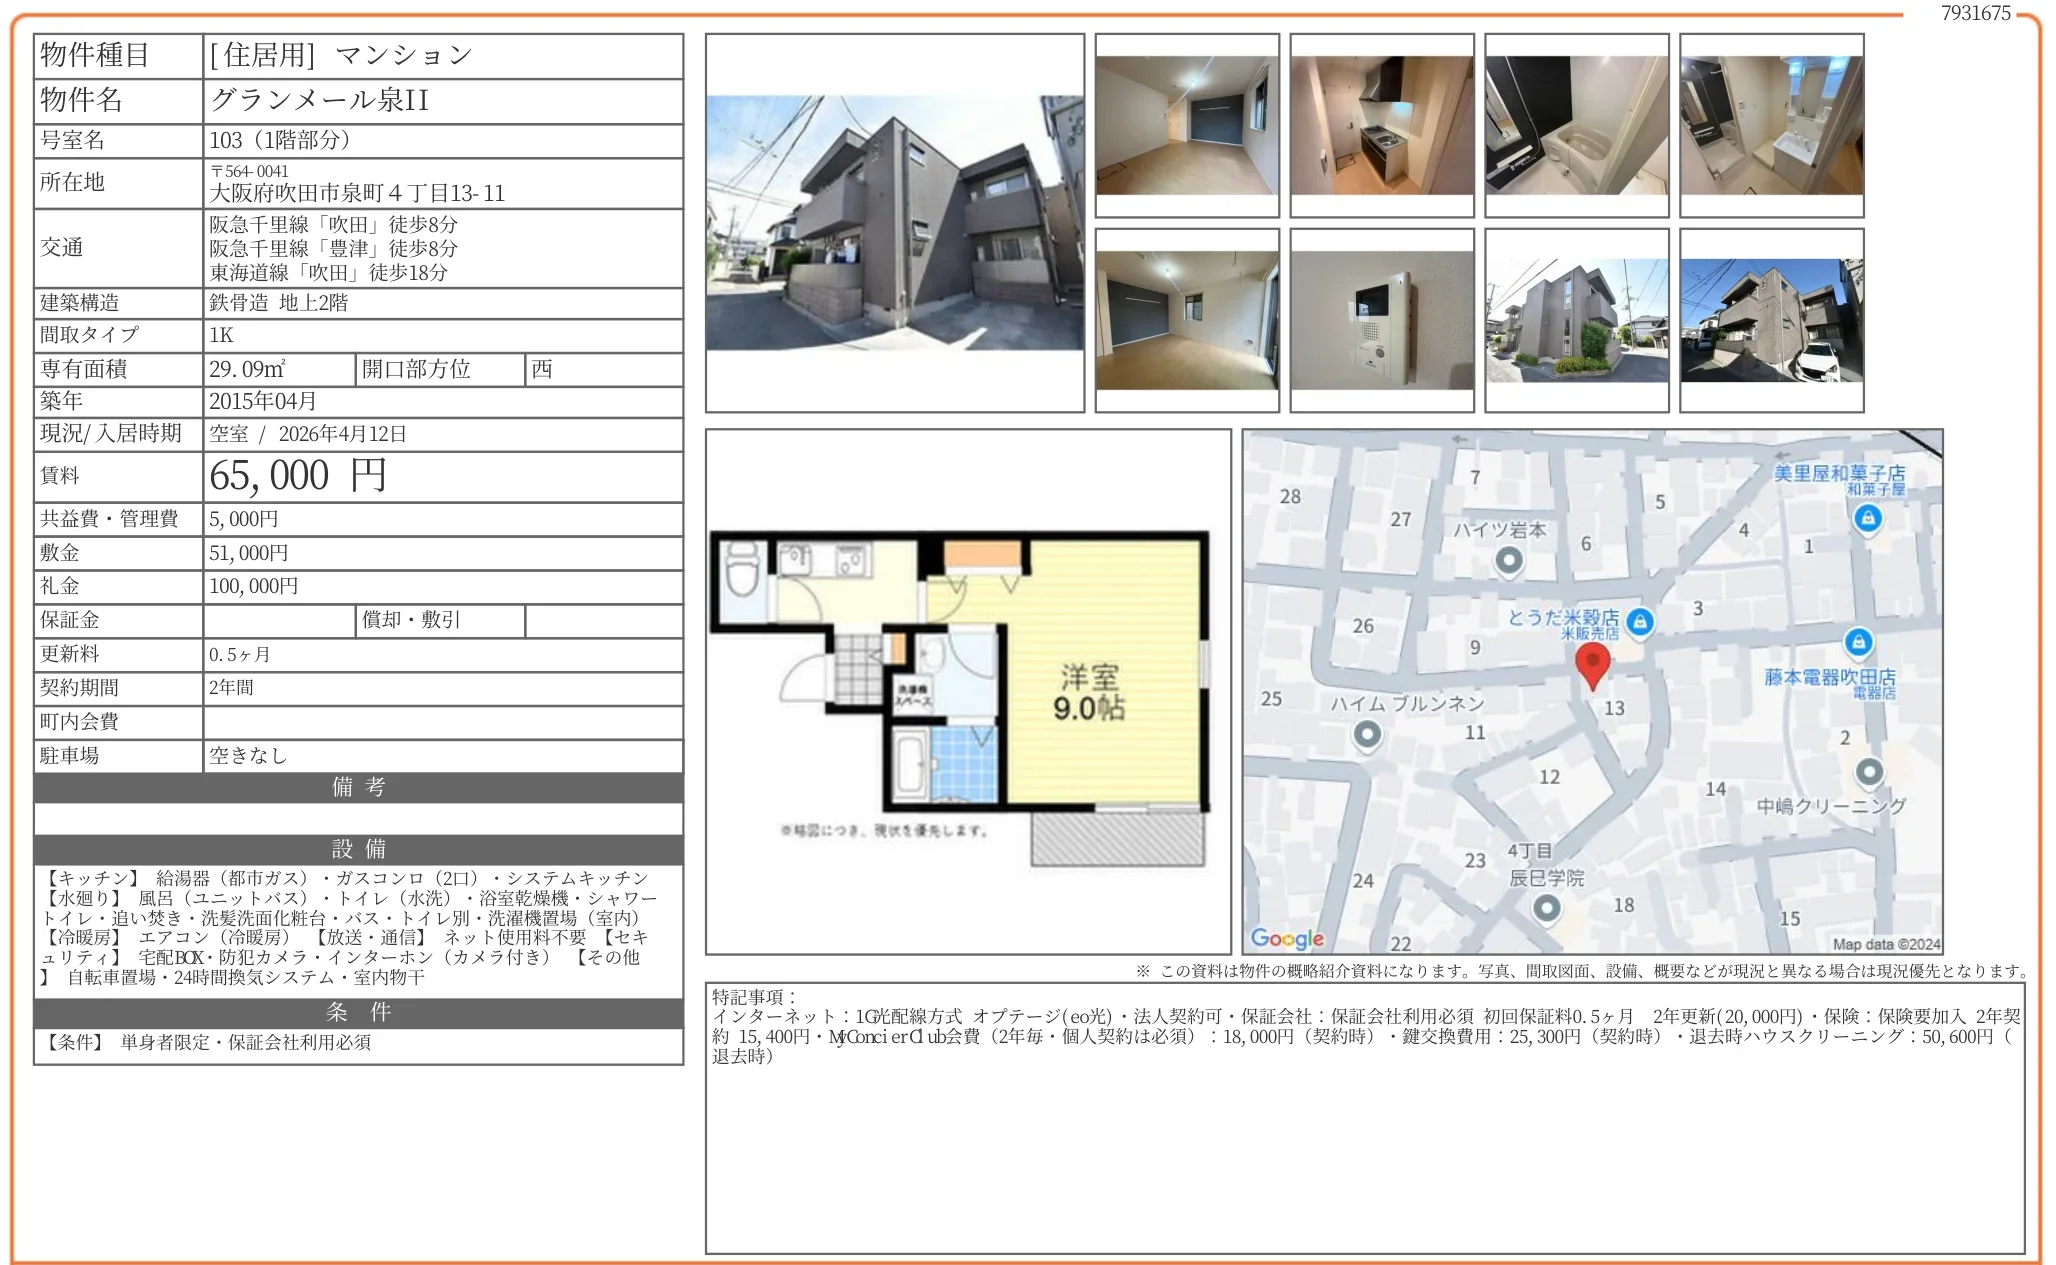Click the 1K floor plan image
The width and height of the screenshot is (2056, 1265).
[967, 692]
